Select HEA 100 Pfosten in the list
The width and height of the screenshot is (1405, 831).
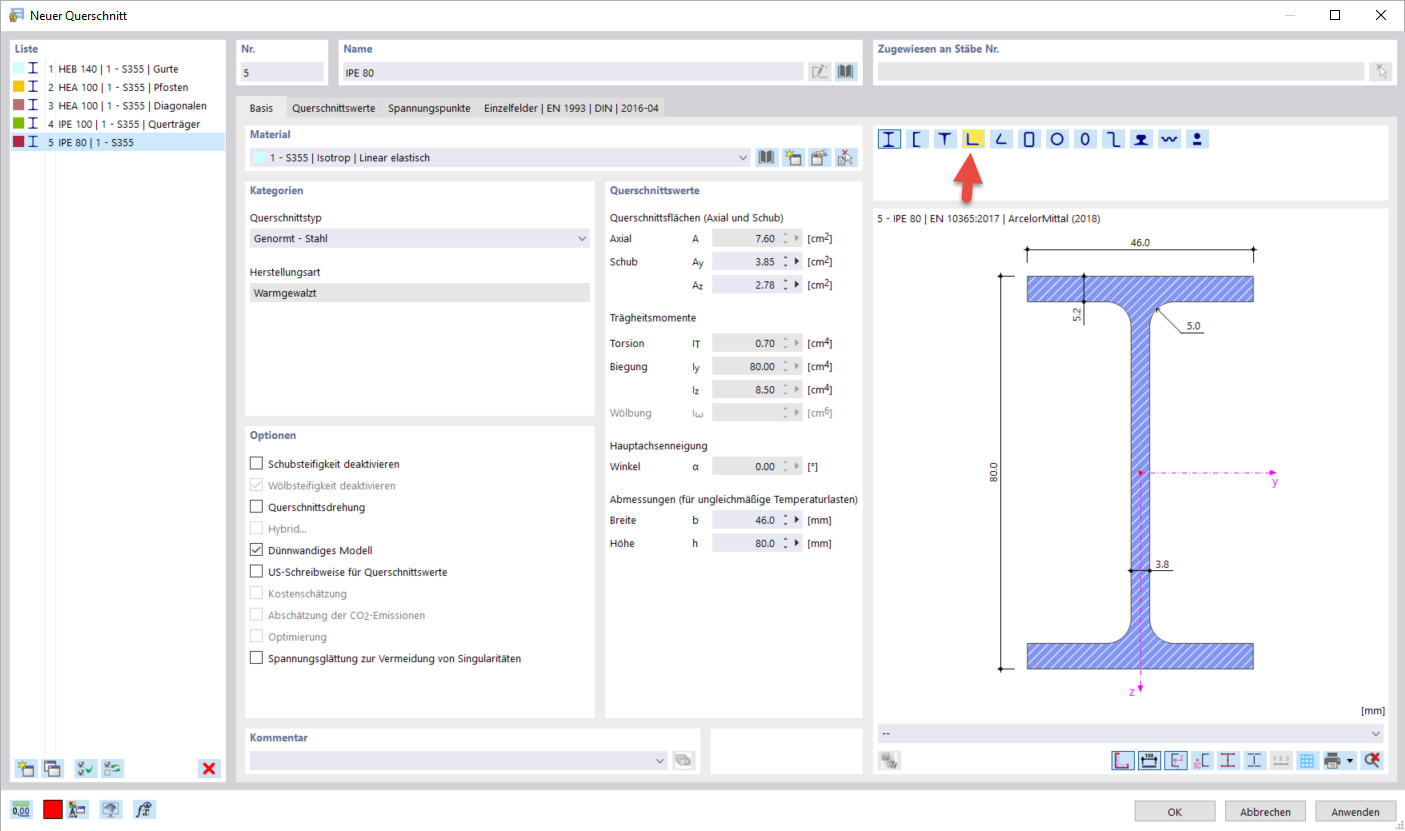point(118,87)
